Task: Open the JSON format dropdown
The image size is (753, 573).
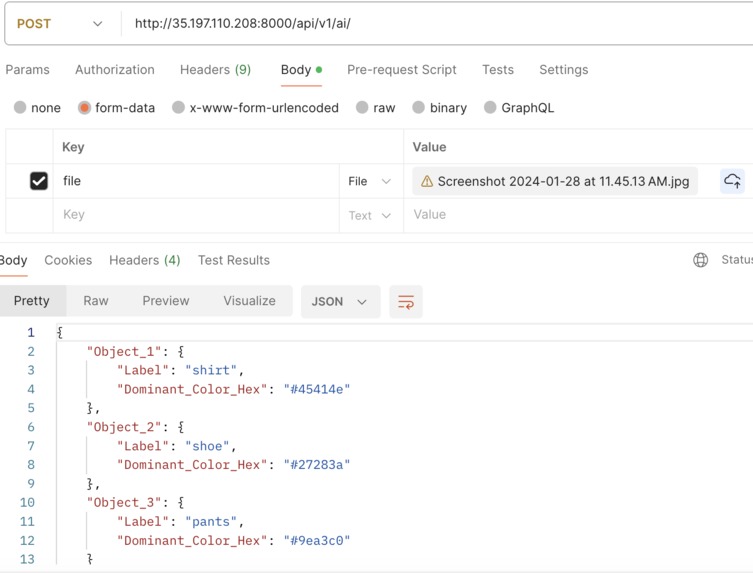Action: click(x=340, y=302)
